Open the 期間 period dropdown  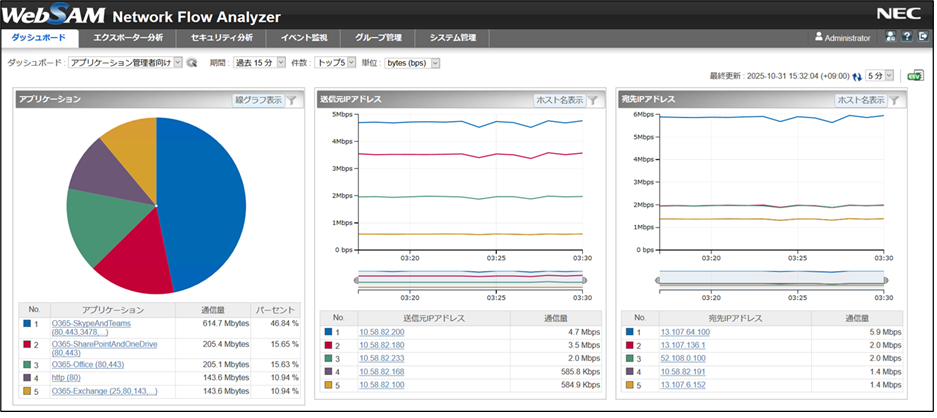click(258, 63)
